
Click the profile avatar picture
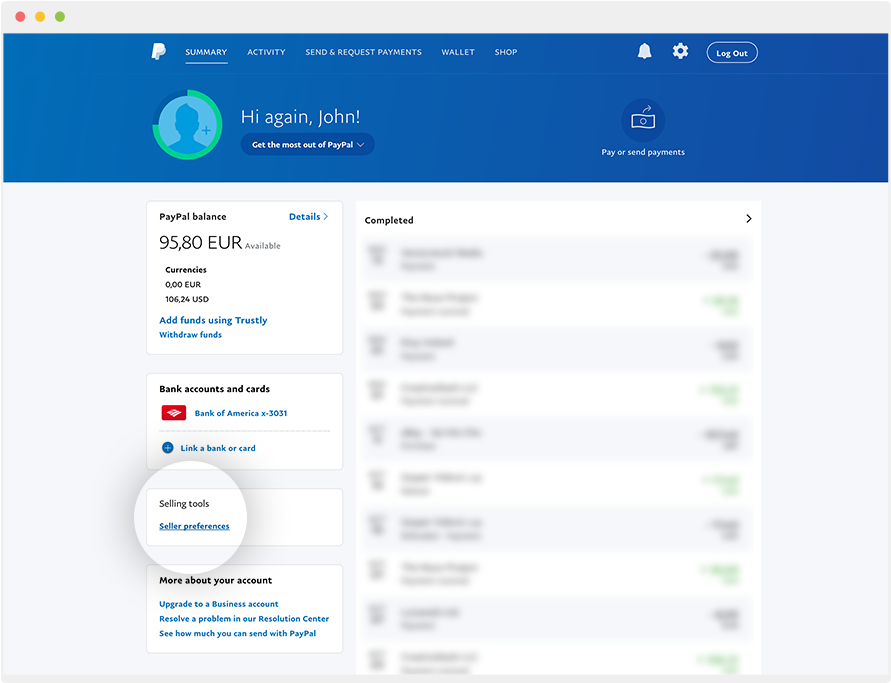186,125
